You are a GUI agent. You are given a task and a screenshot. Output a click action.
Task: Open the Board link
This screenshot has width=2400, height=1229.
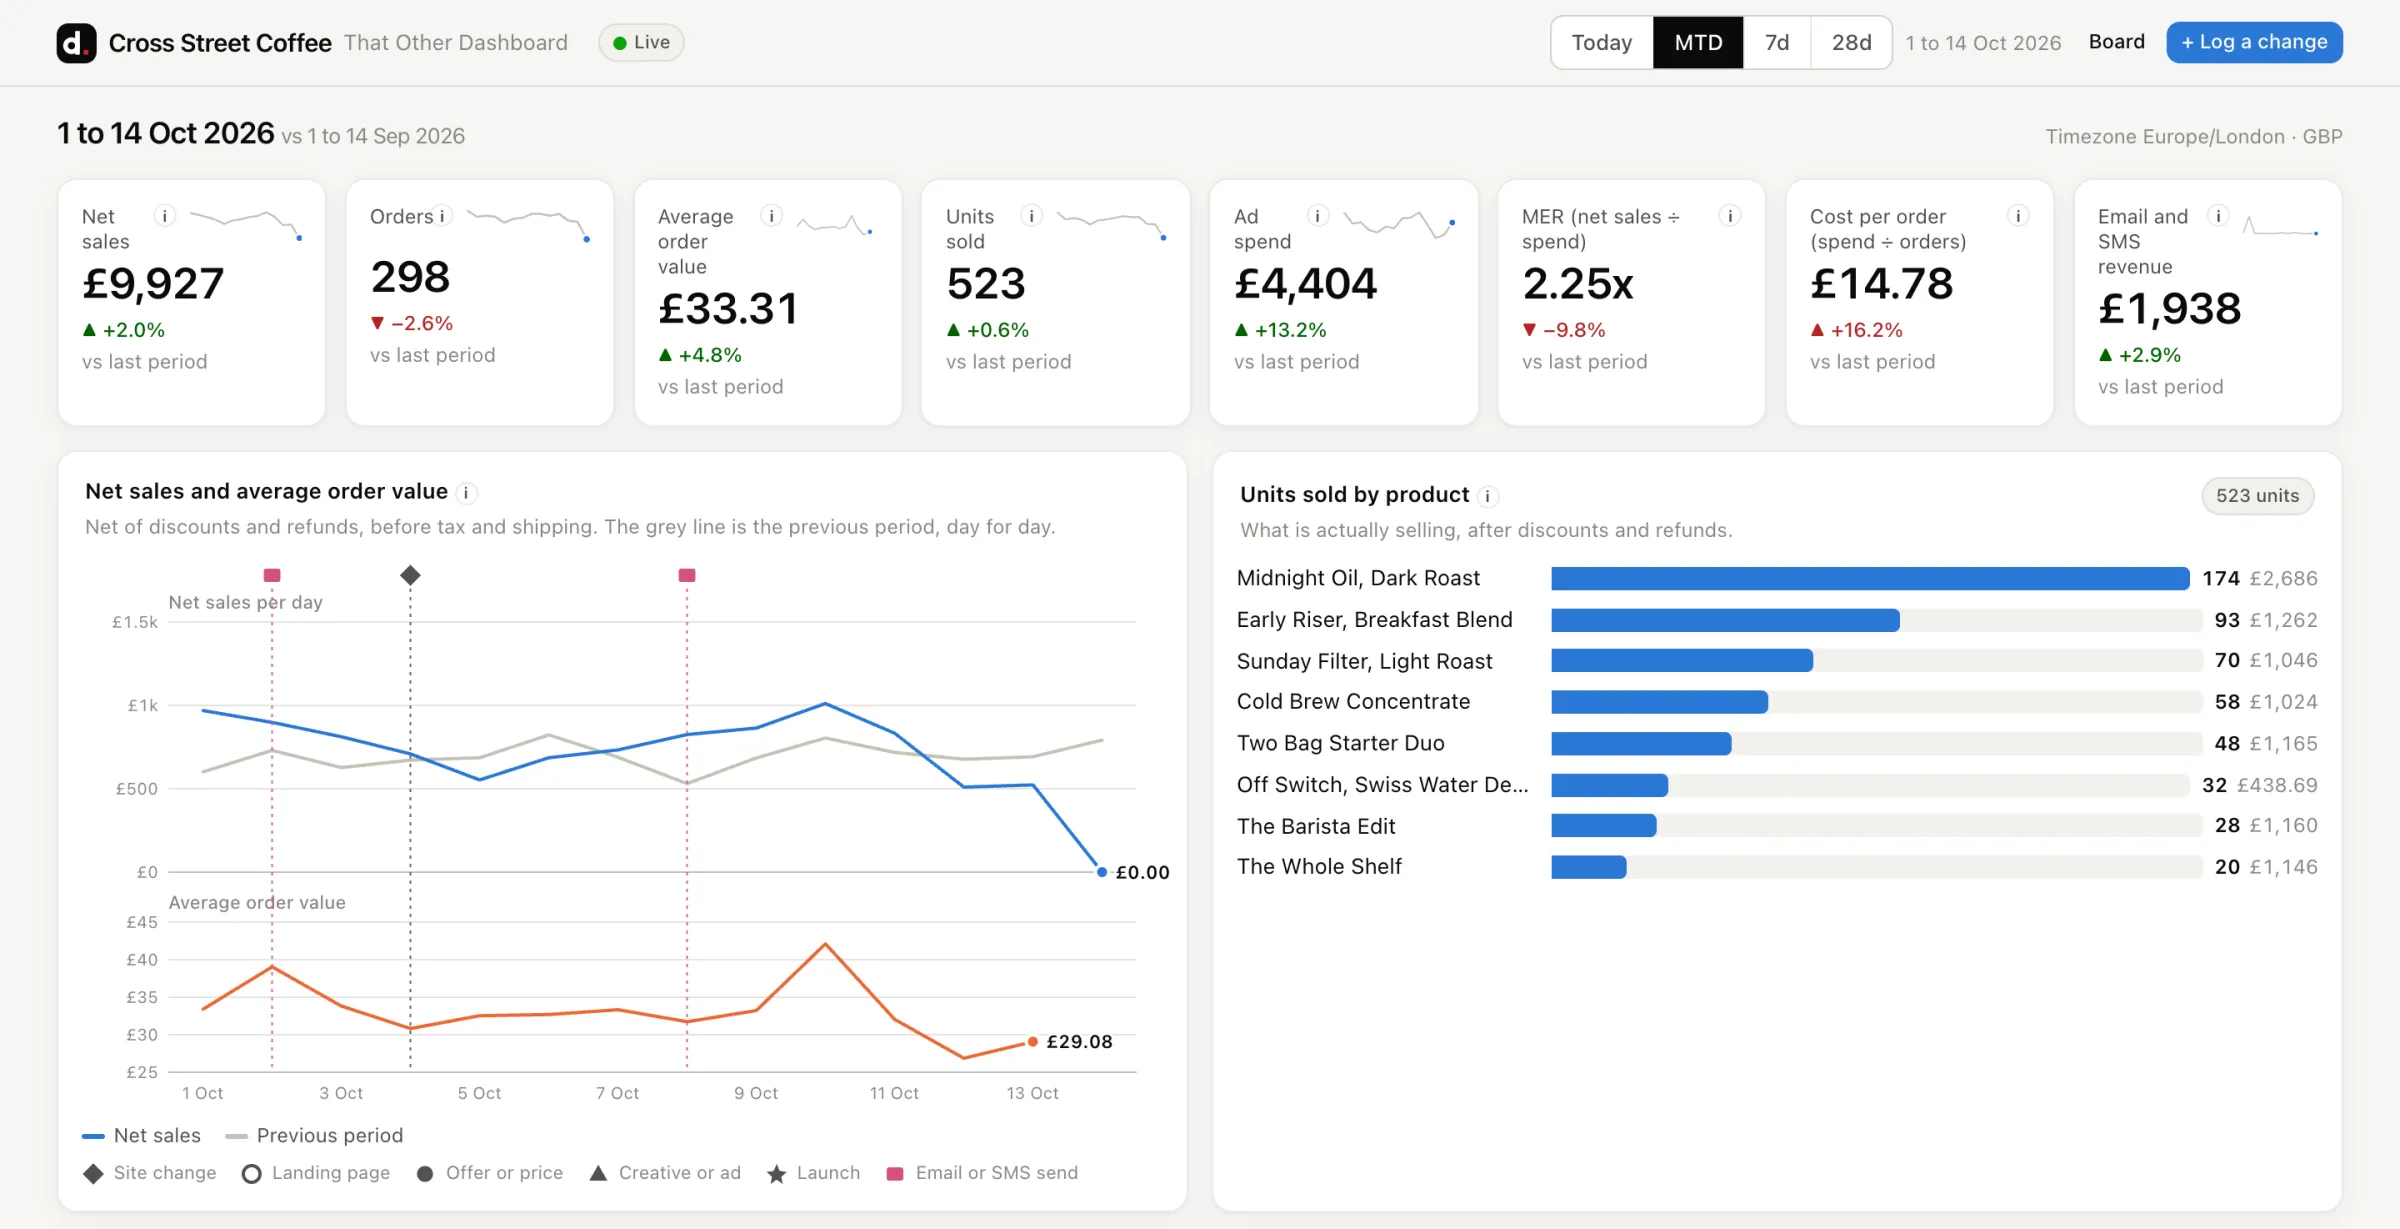point(2116,42)
